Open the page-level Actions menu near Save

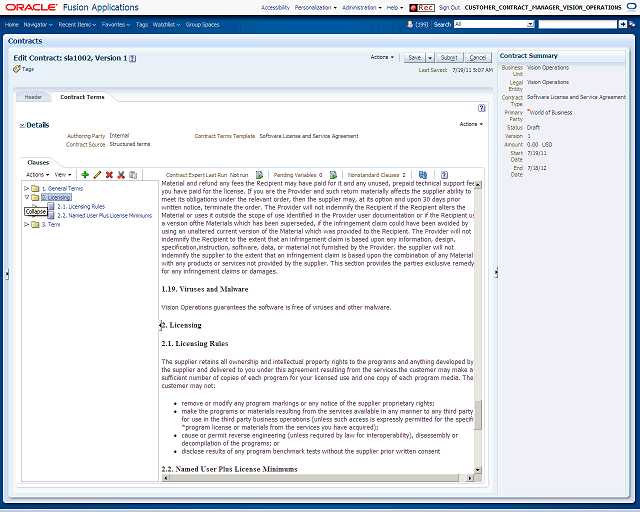pyautogui.click(x=382, y=57)
